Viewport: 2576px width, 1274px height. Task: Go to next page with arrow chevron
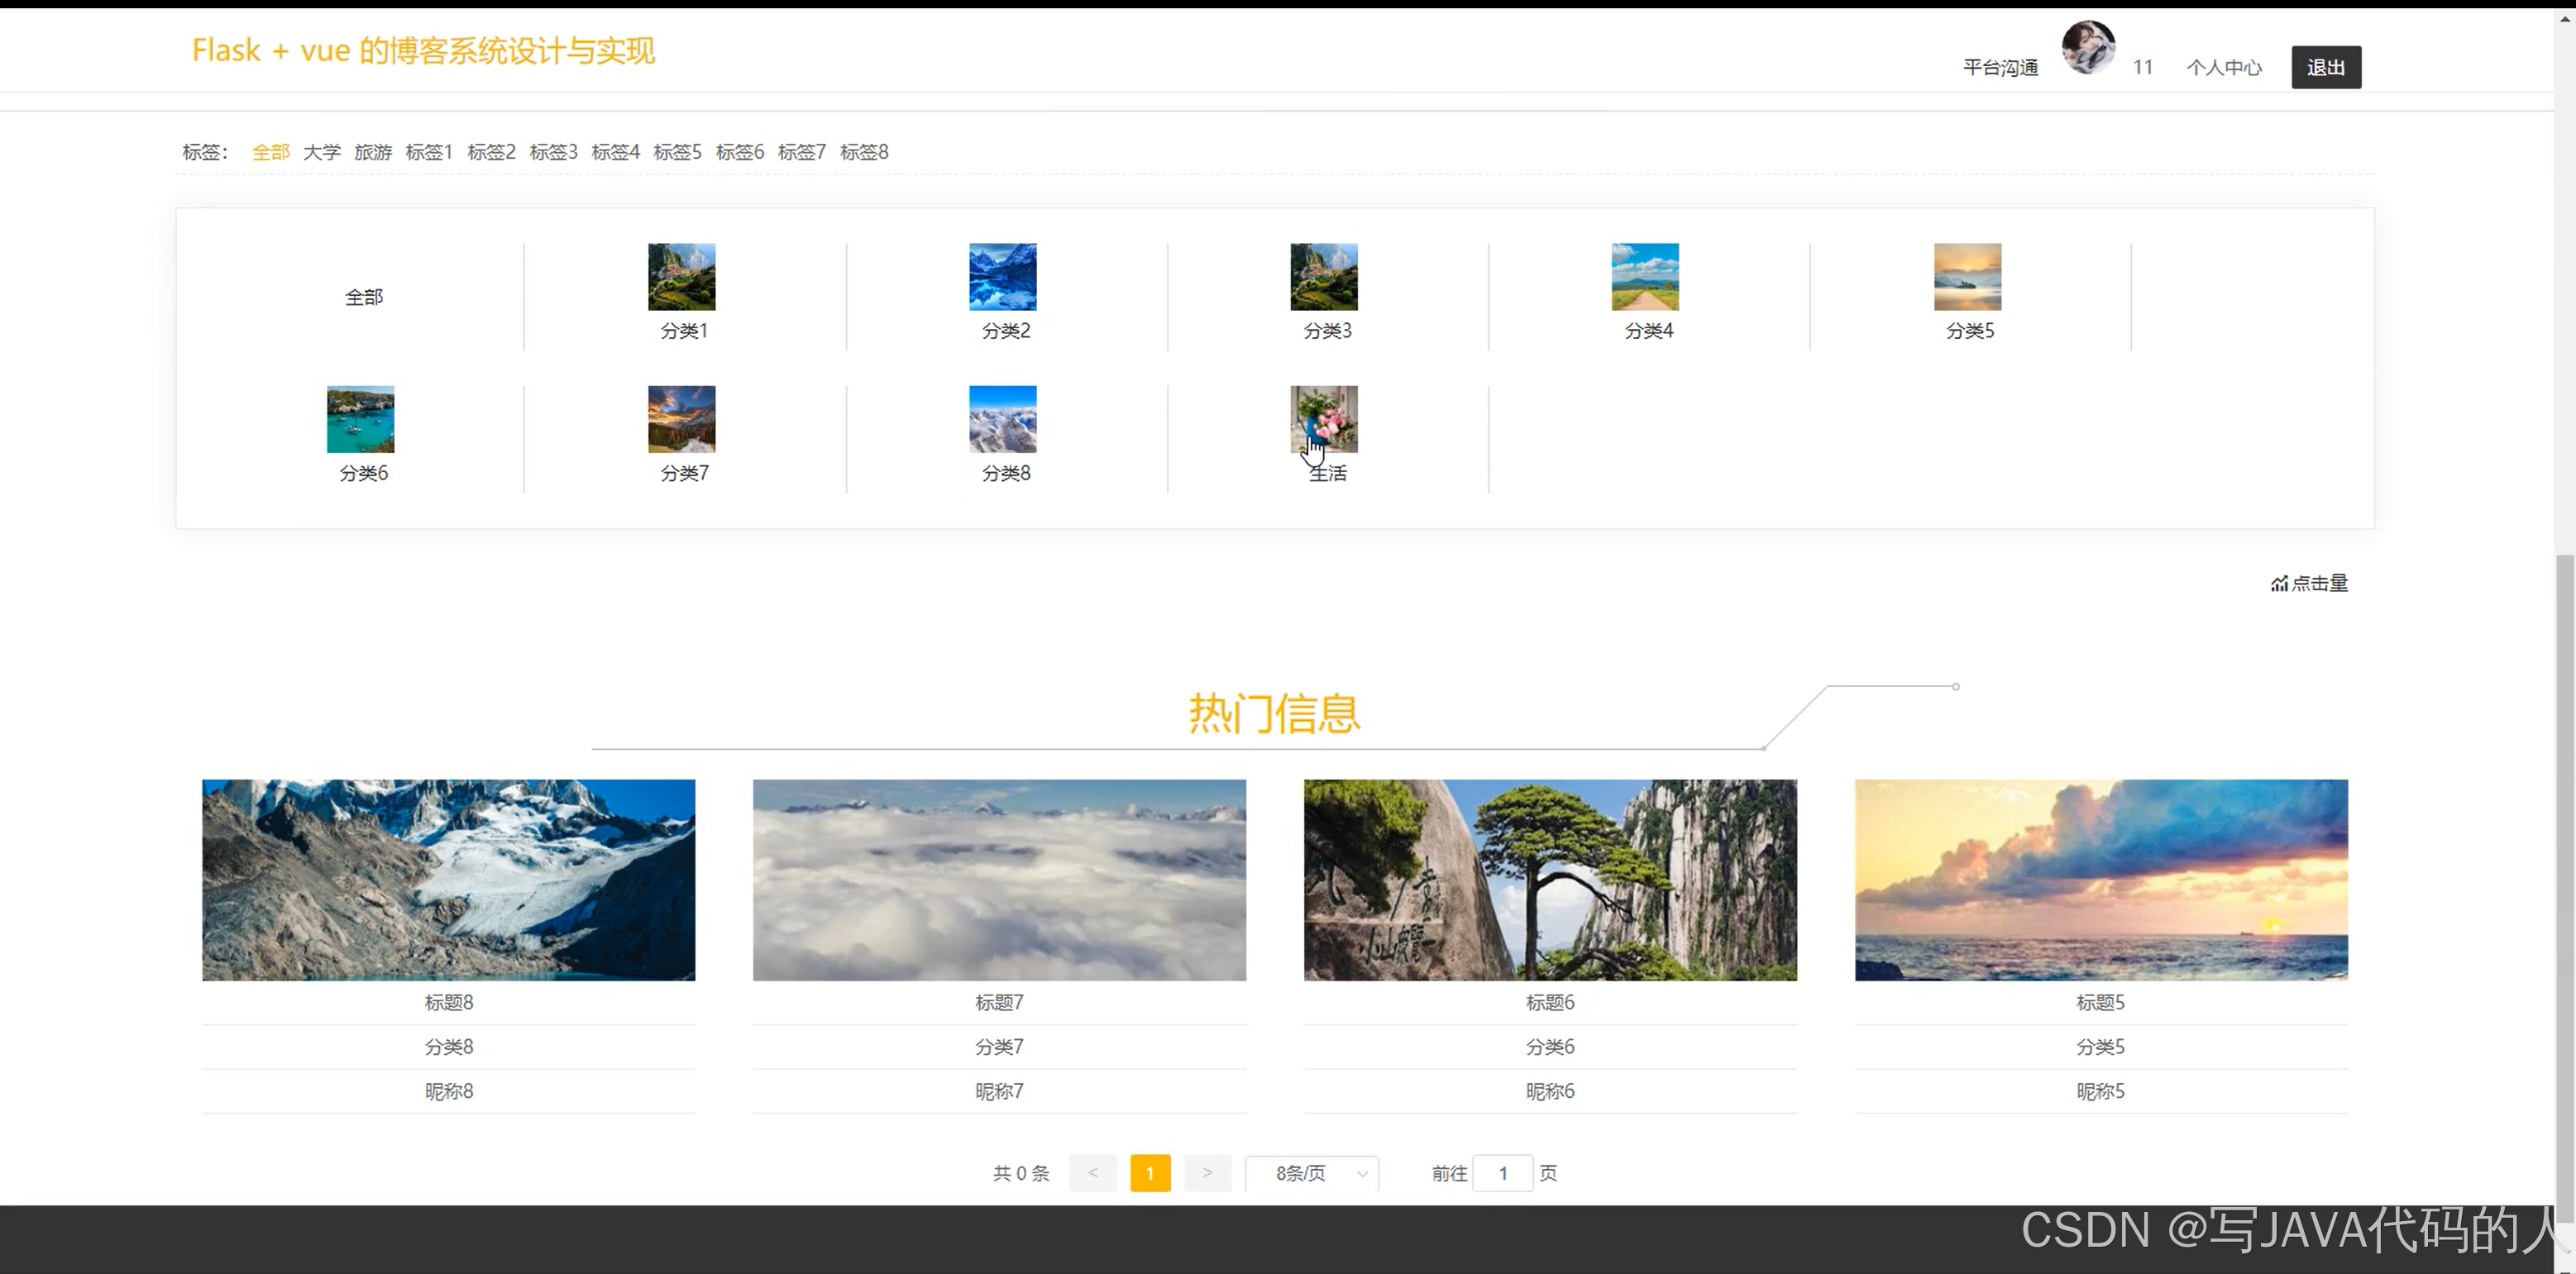tap(1208, 1173)
